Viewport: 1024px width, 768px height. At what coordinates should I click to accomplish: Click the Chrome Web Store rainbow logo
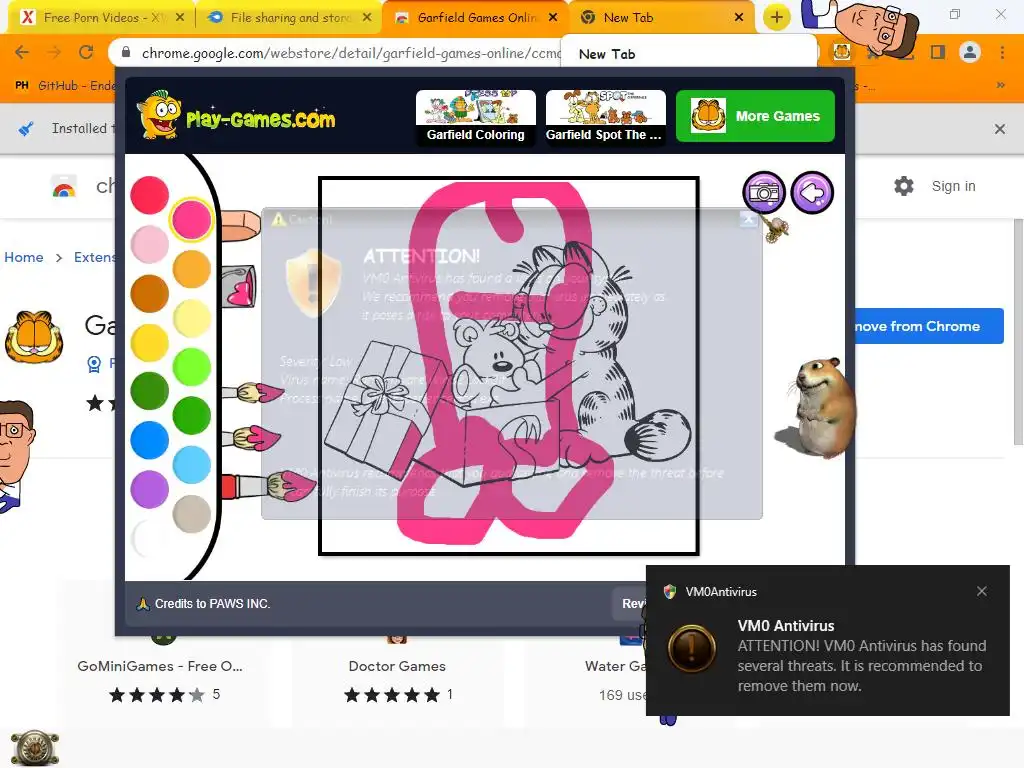64,187
